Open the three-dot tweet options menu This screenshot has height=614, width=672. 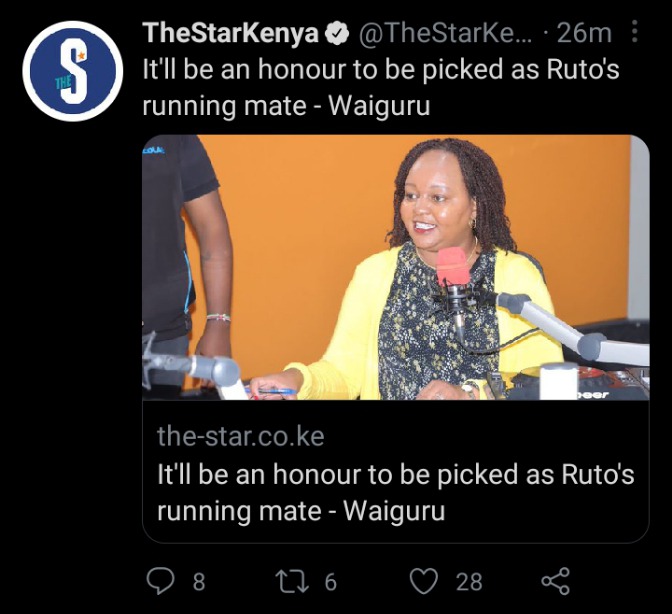tap(635, 32)
